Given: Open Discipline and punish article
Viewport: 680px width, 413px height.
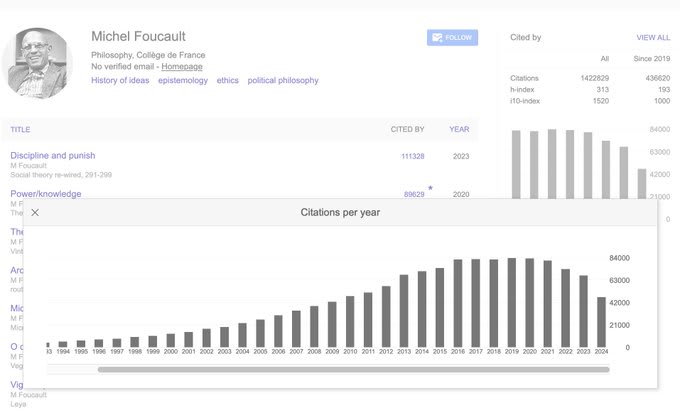Looking at the screenshot, I should [x=52, y=155].
